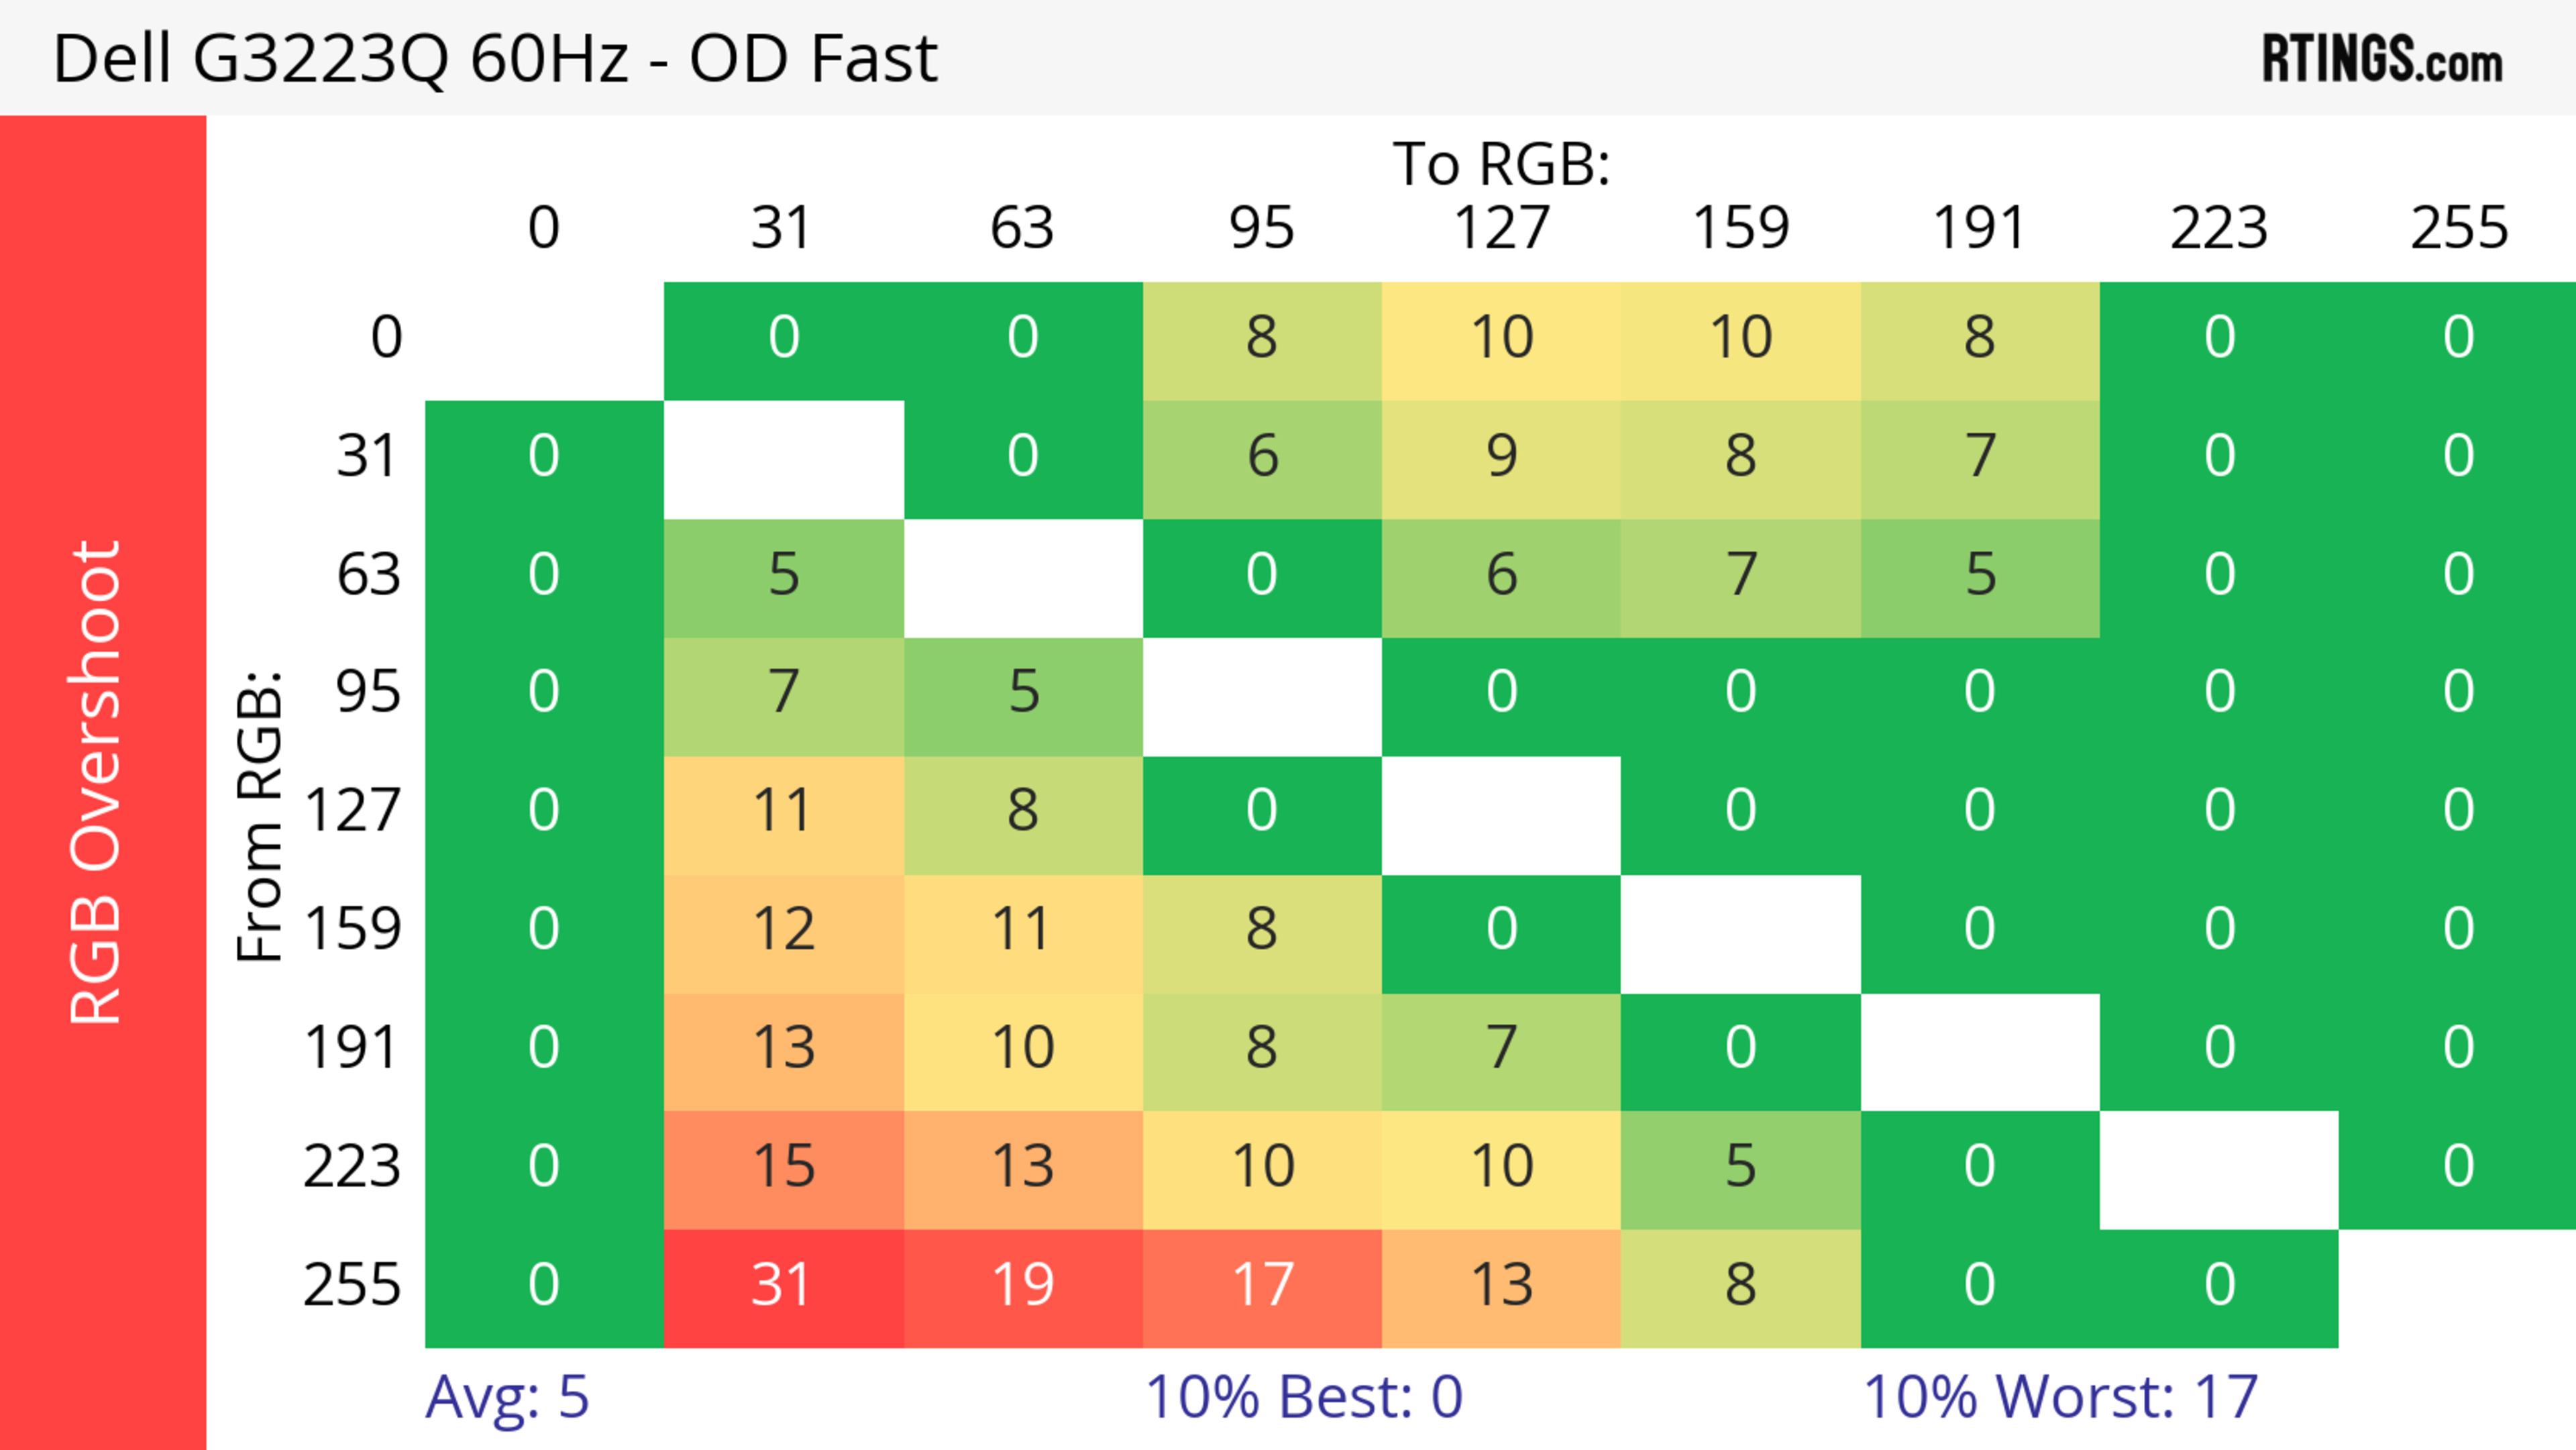Click the red cell showing 31

coord(783,1286)
